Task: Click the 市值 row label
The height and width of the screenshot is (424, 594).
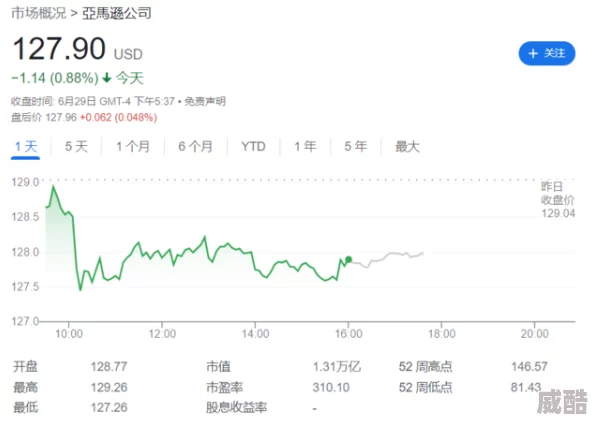Action: [x=218, y=367]
